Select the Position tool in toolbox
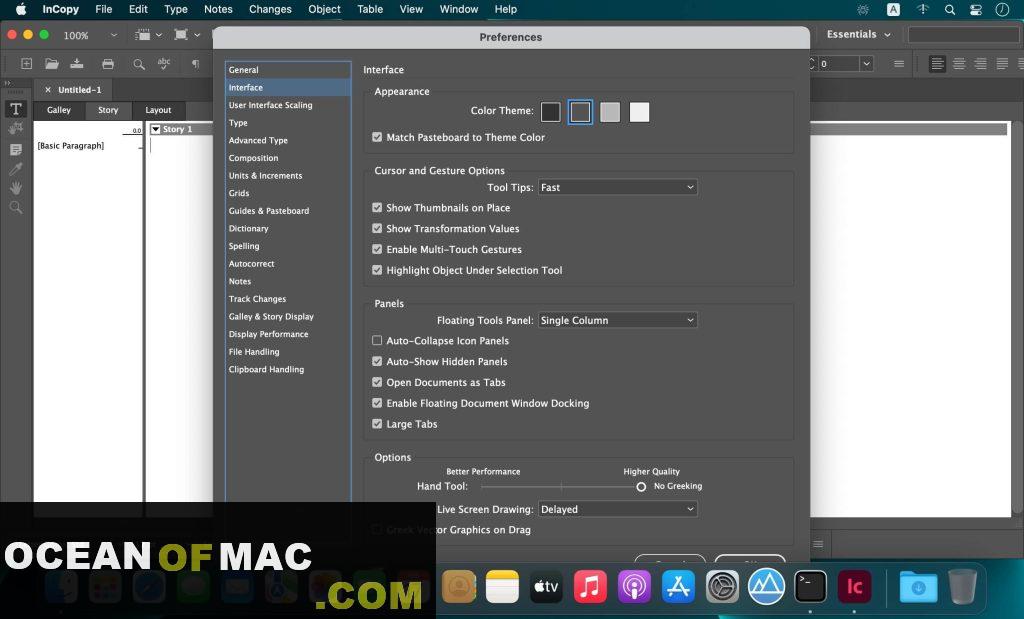The image size is (1024, 619). [16, 129]
